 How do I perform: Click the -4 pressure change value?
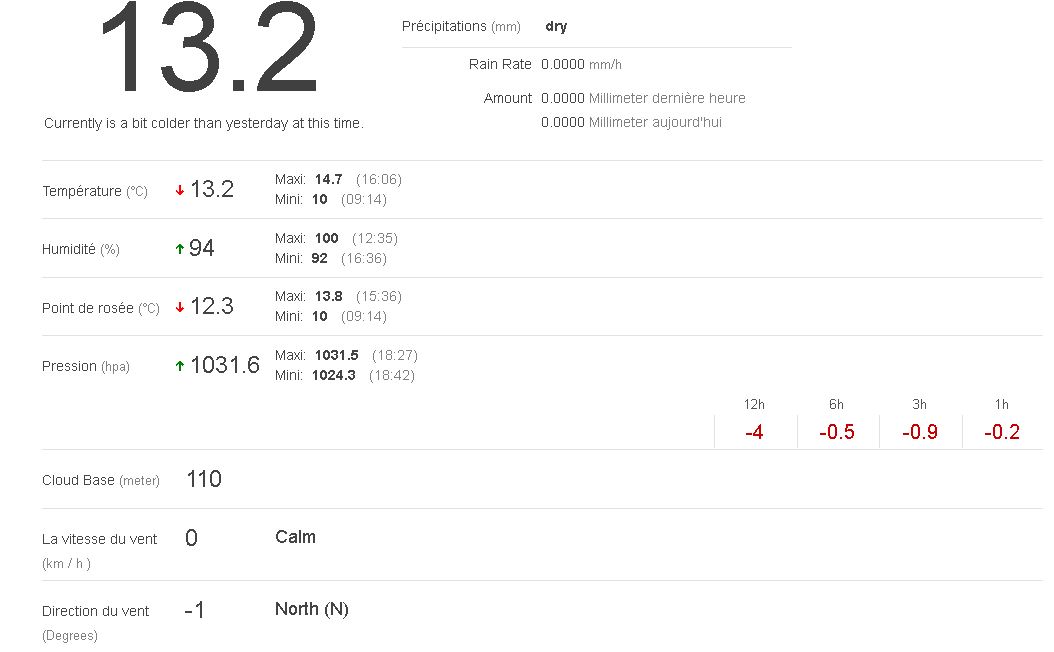coord(754,433)
